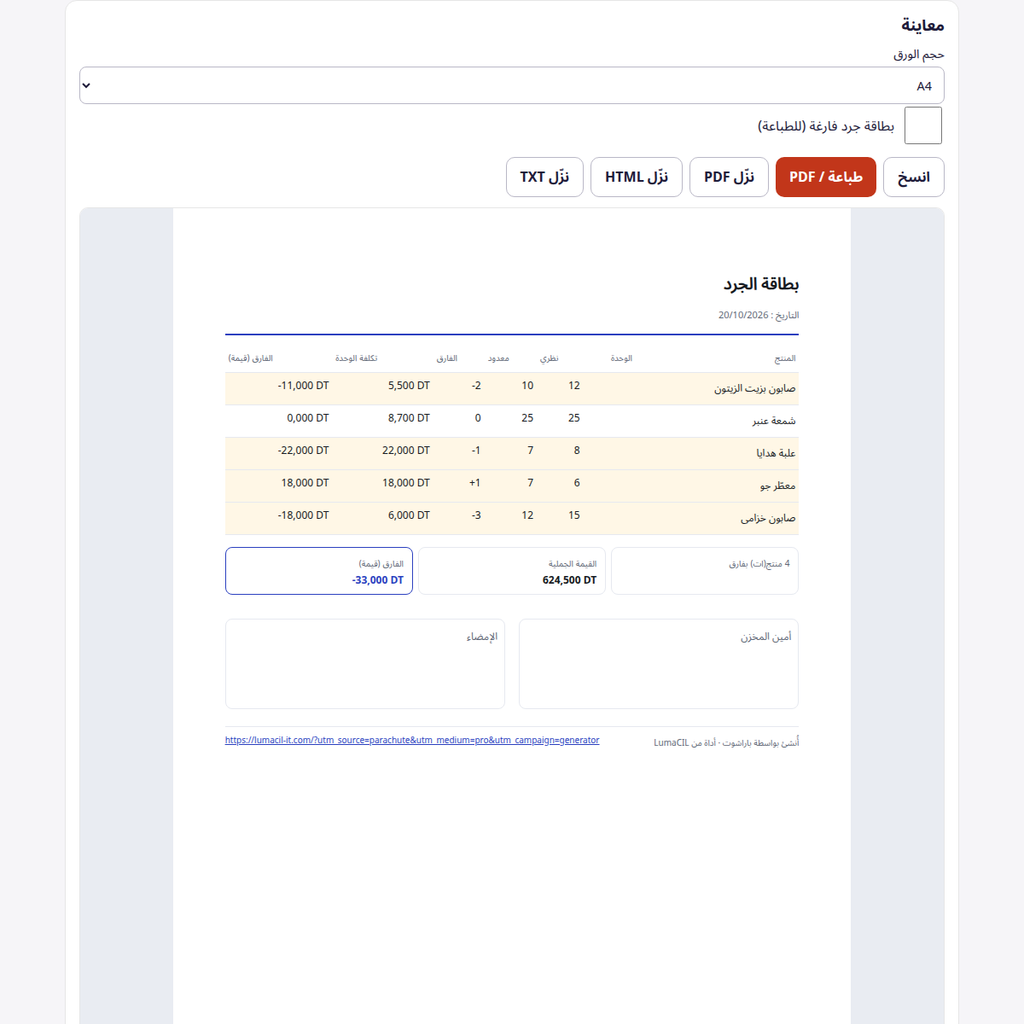Image resolution: width=1024 pixels, height=1024 pixels.
Task: Click the نزّل PDF download button
Action: tap(729, 177)
